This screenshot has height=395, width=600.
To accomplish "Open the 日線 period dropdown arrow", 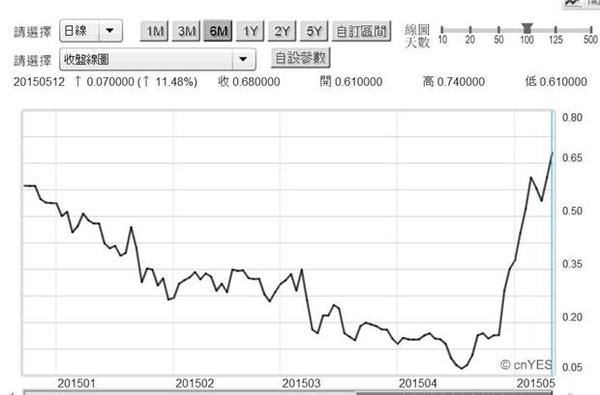I will tap(110, 31).
